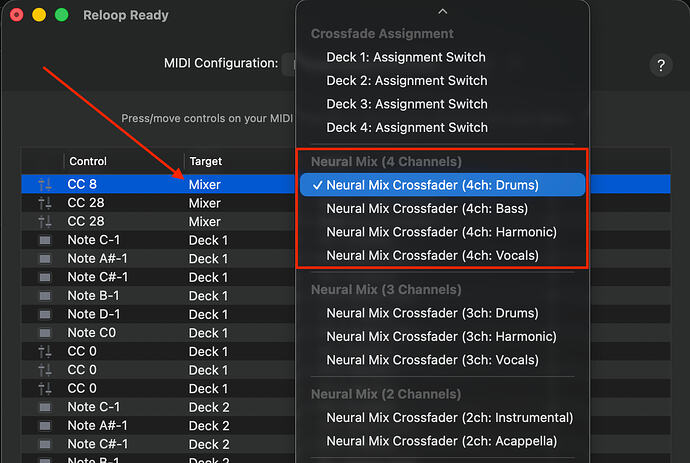Pick Neural Mix Crossfader (3ch: Harmonic)

441,337
